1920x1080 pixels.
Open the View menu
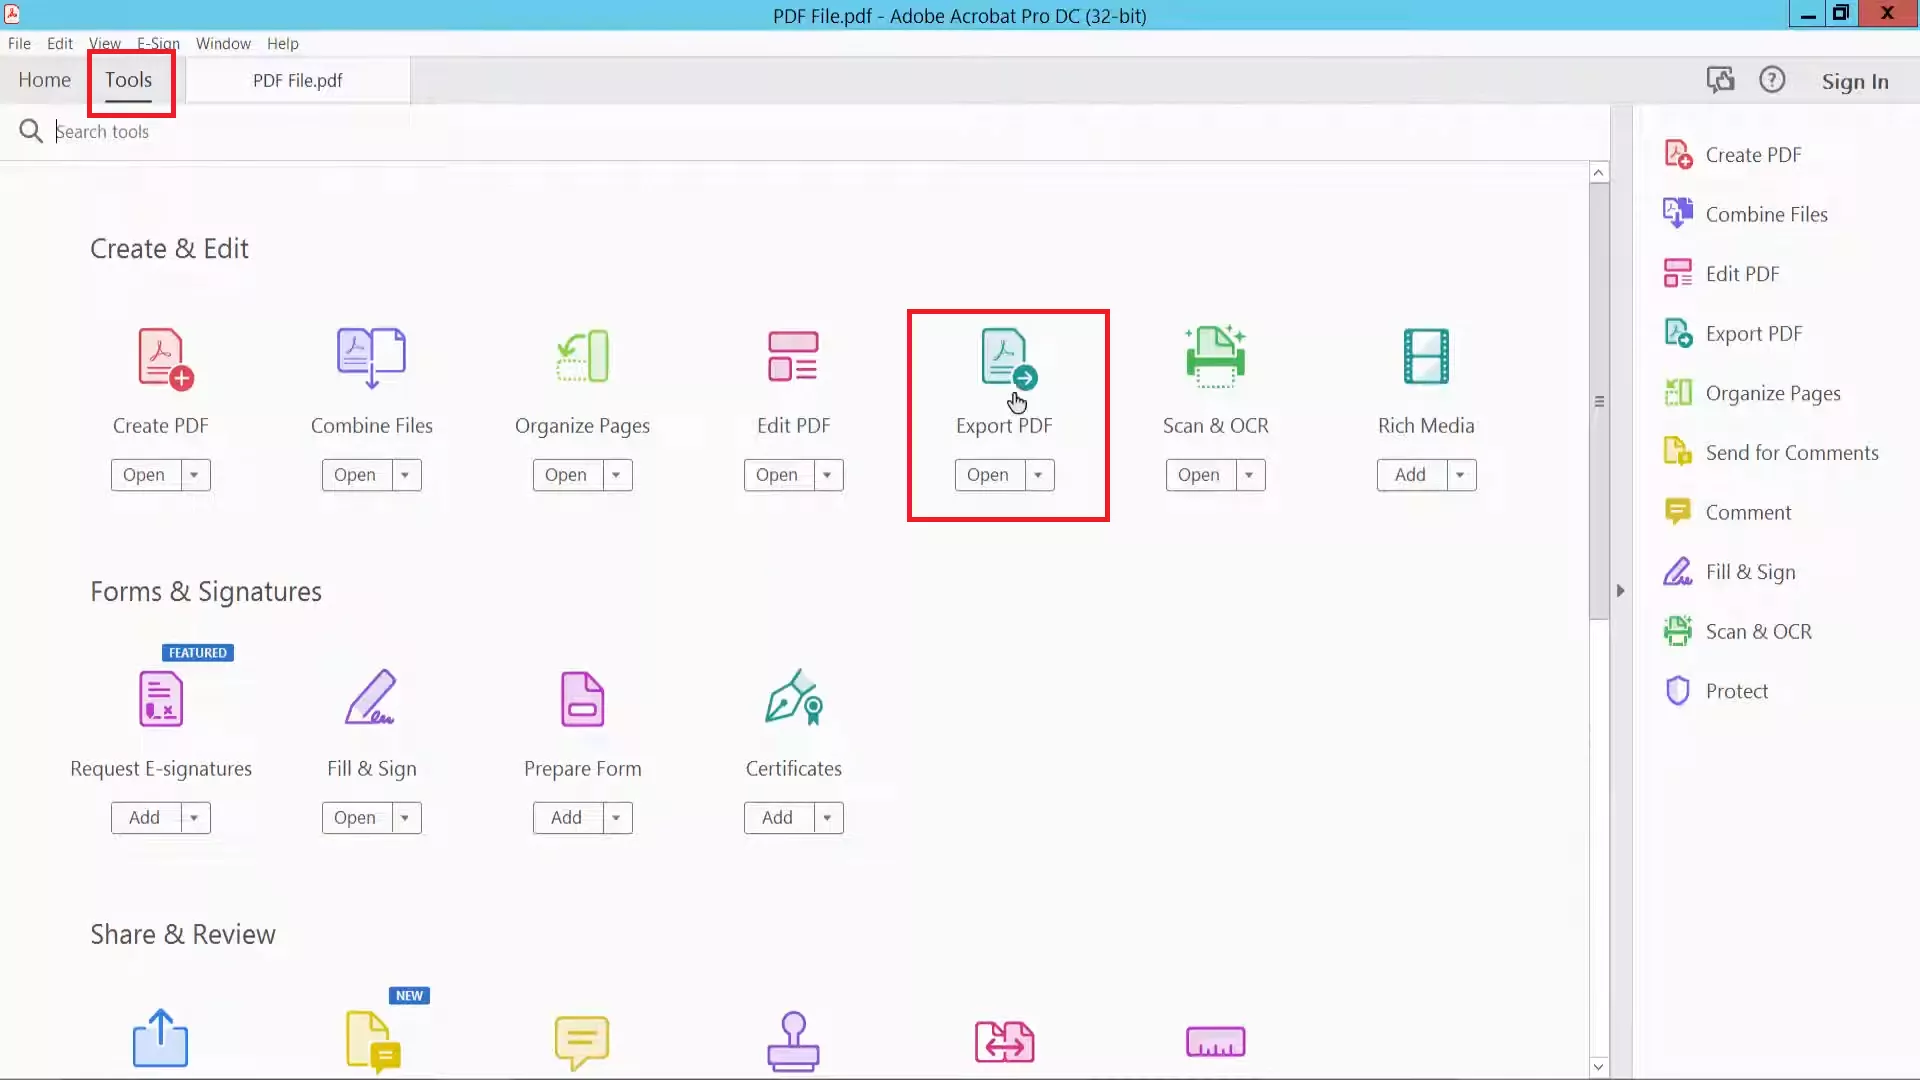click(x=104, y=43)
